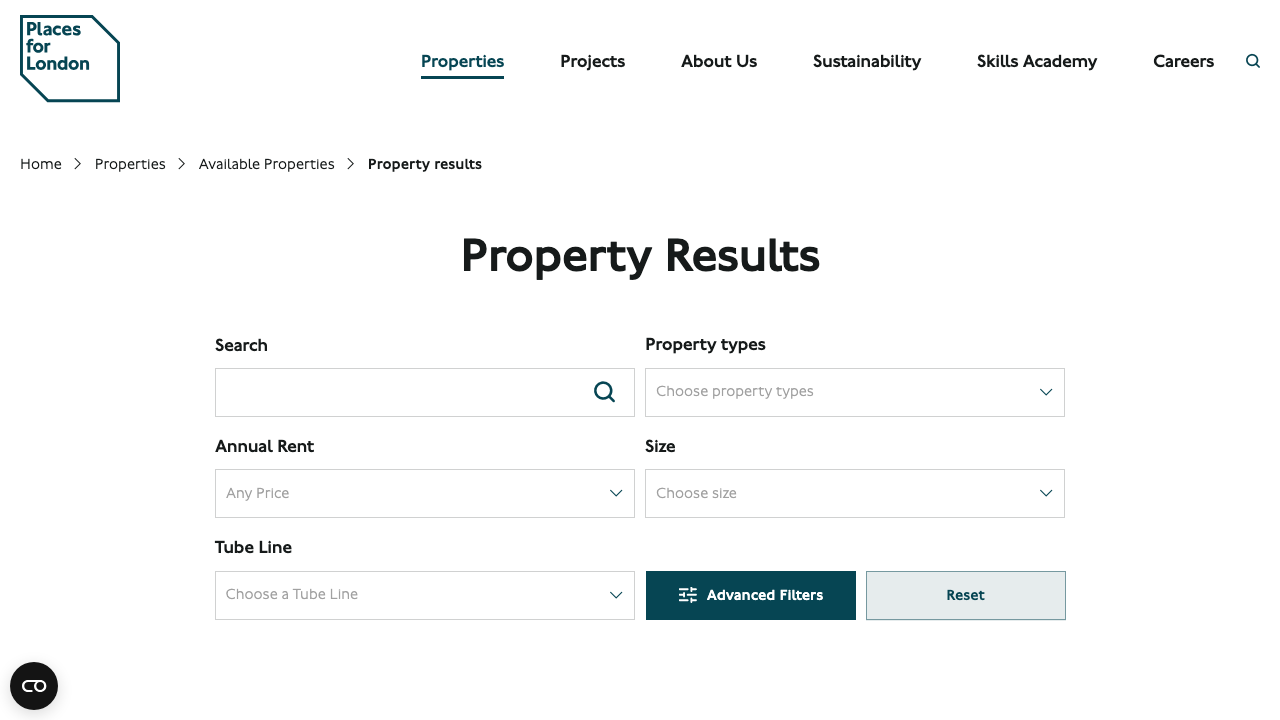Switch to the Projects section

[x=592, y=61]
